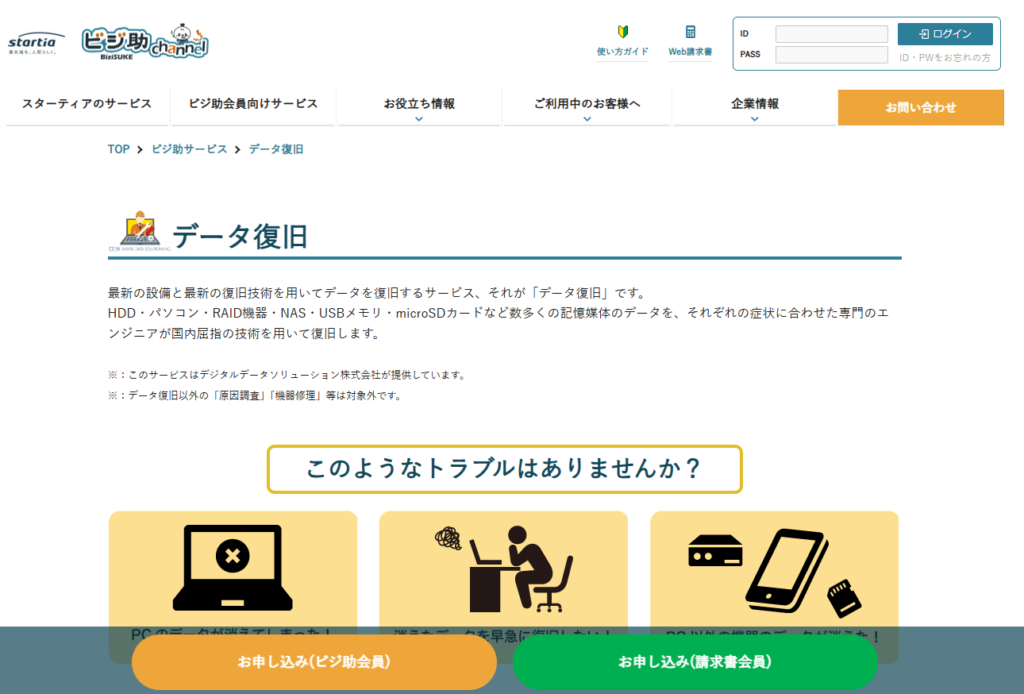Expand the ご利用中のお客様へ dropdown menu
Viewport: 1024px width, 694px height.
pyautogui.click(x=586, y=108)
